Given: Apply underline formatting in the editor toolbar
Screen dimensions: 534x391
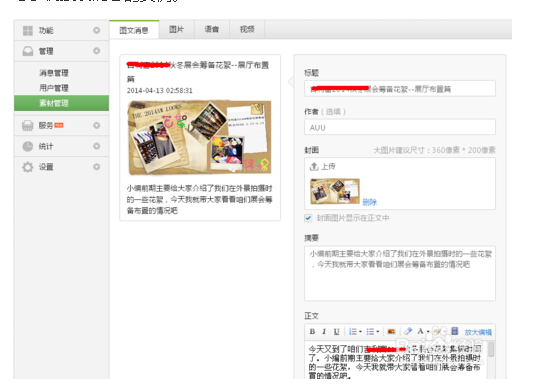Looking at the screenshot, I should (x=336, y=331).
